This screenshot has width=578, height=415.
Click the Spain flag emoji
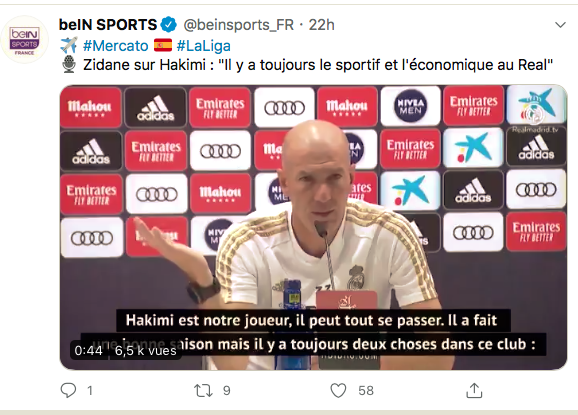coord(163,45)
